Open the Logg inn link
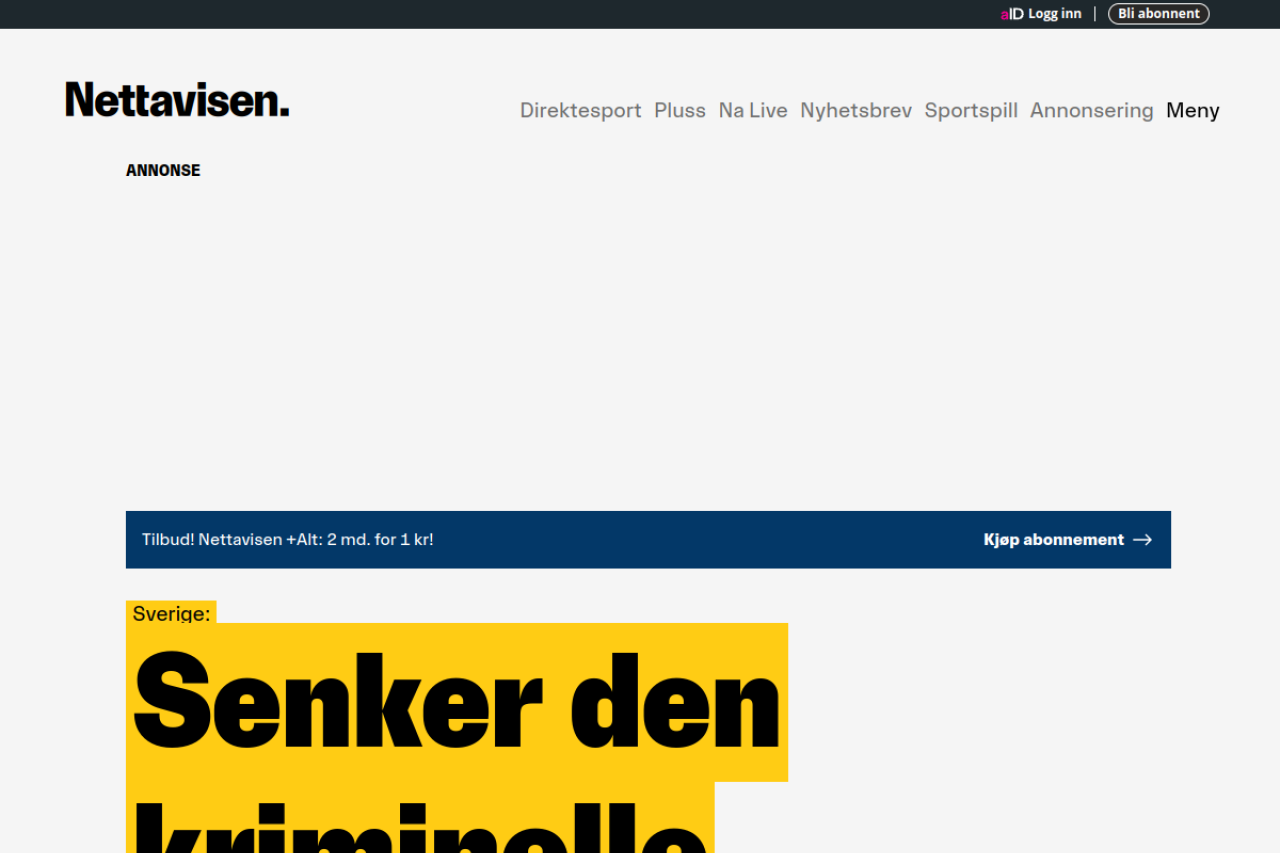Viewport: 1280px width, 853px height. 1054,14
